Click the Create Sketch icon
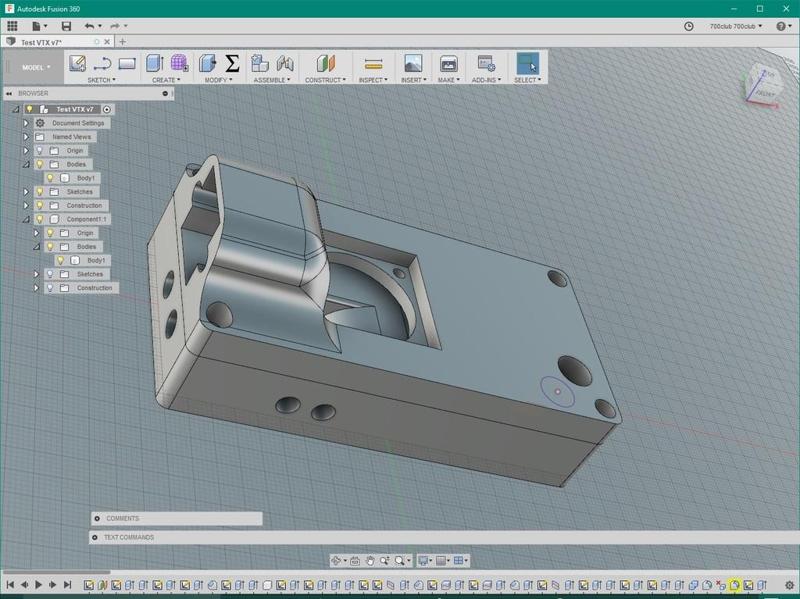Image resolution: width=800 pixels, height=599 pixels. 77,64
